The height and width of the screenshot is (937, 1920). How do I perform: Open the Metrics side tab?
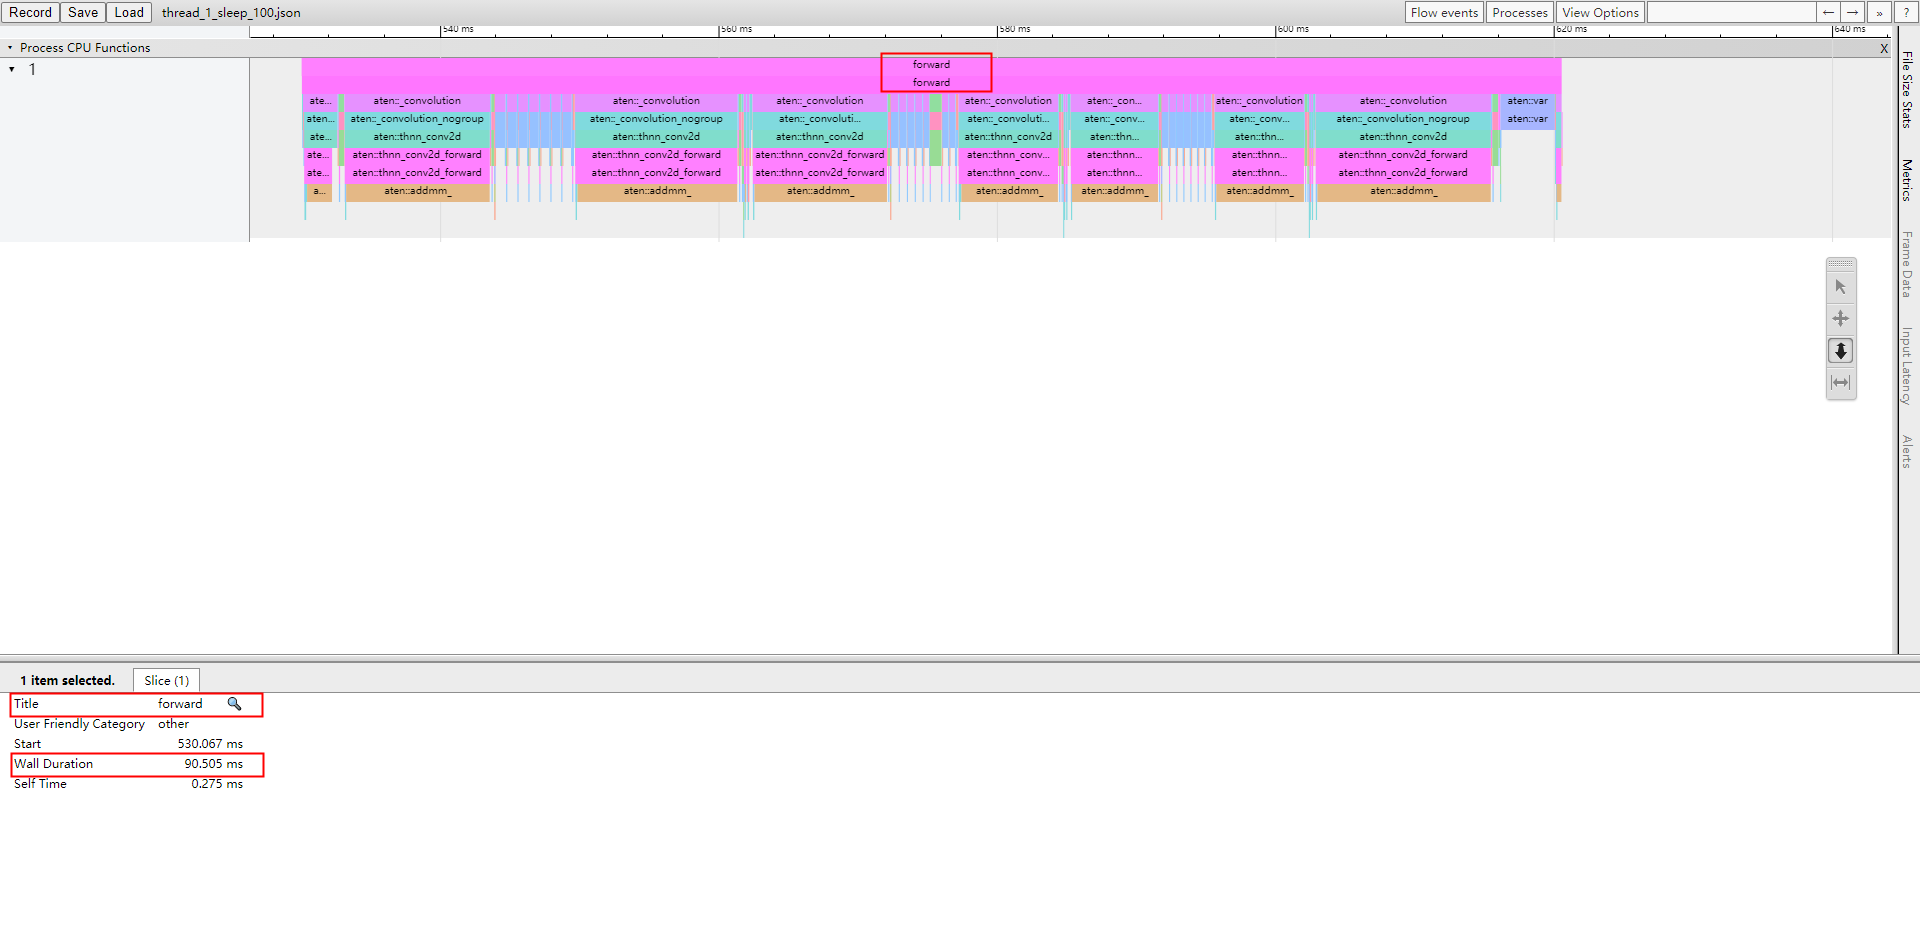[1907, 180]
